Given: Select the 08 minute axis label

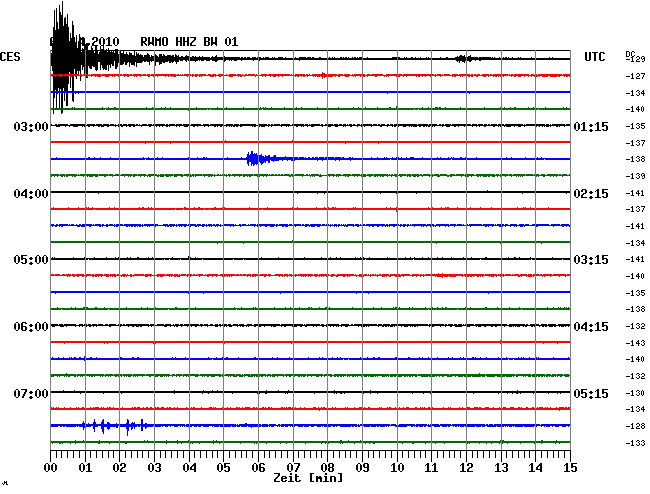Looking at the screenshot, I should point(327,468).
